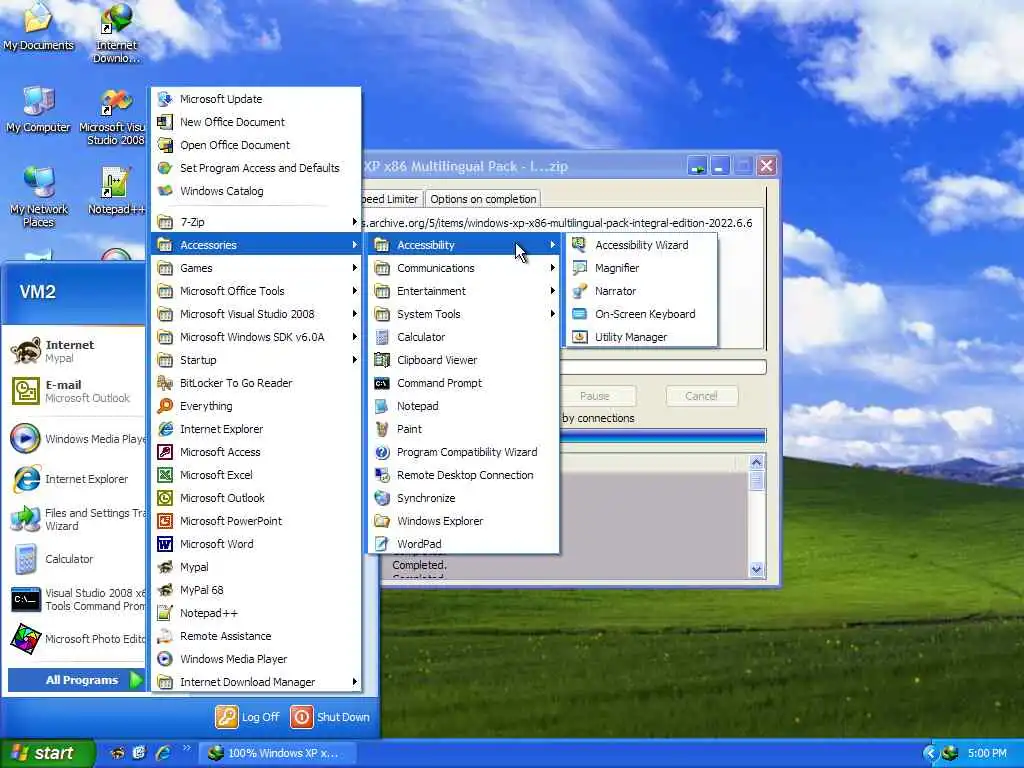Open My Documents desktop icon

[x=38, y=27]
